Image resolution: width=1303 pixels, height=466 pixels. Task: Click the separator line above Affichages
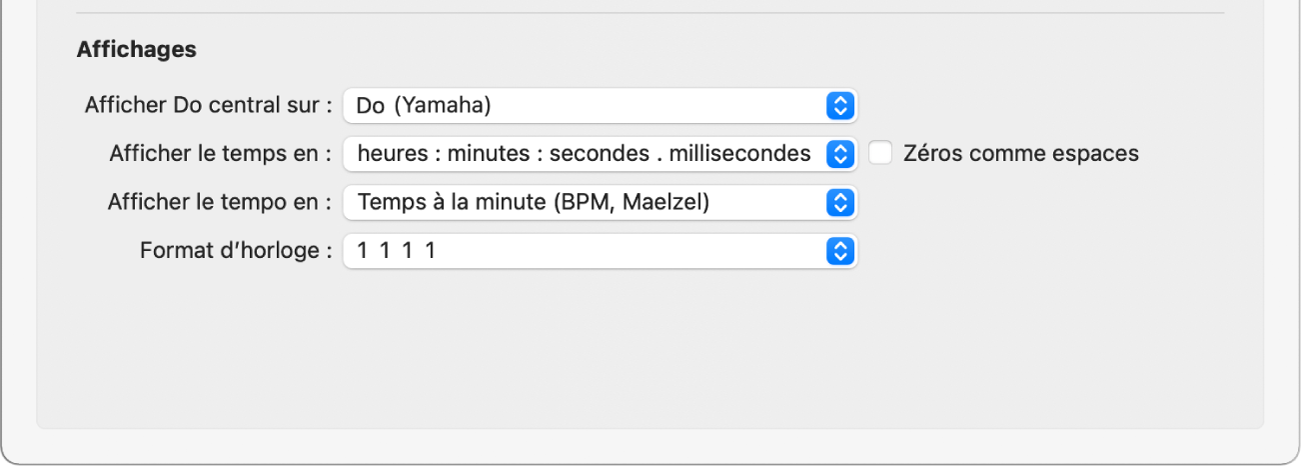[x=650, y=13]
